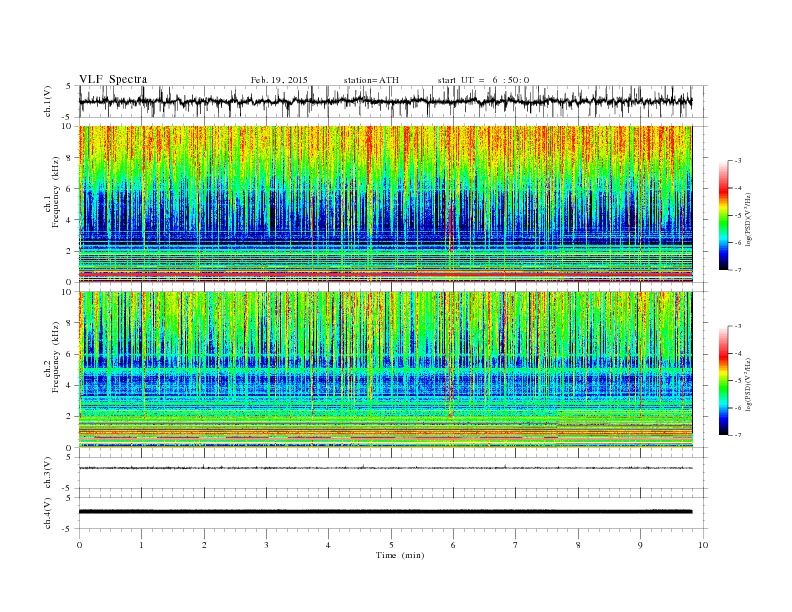
Task: Click the "8" kHz tick of ch.1 spectrogram
Action: tap(70, 158)
